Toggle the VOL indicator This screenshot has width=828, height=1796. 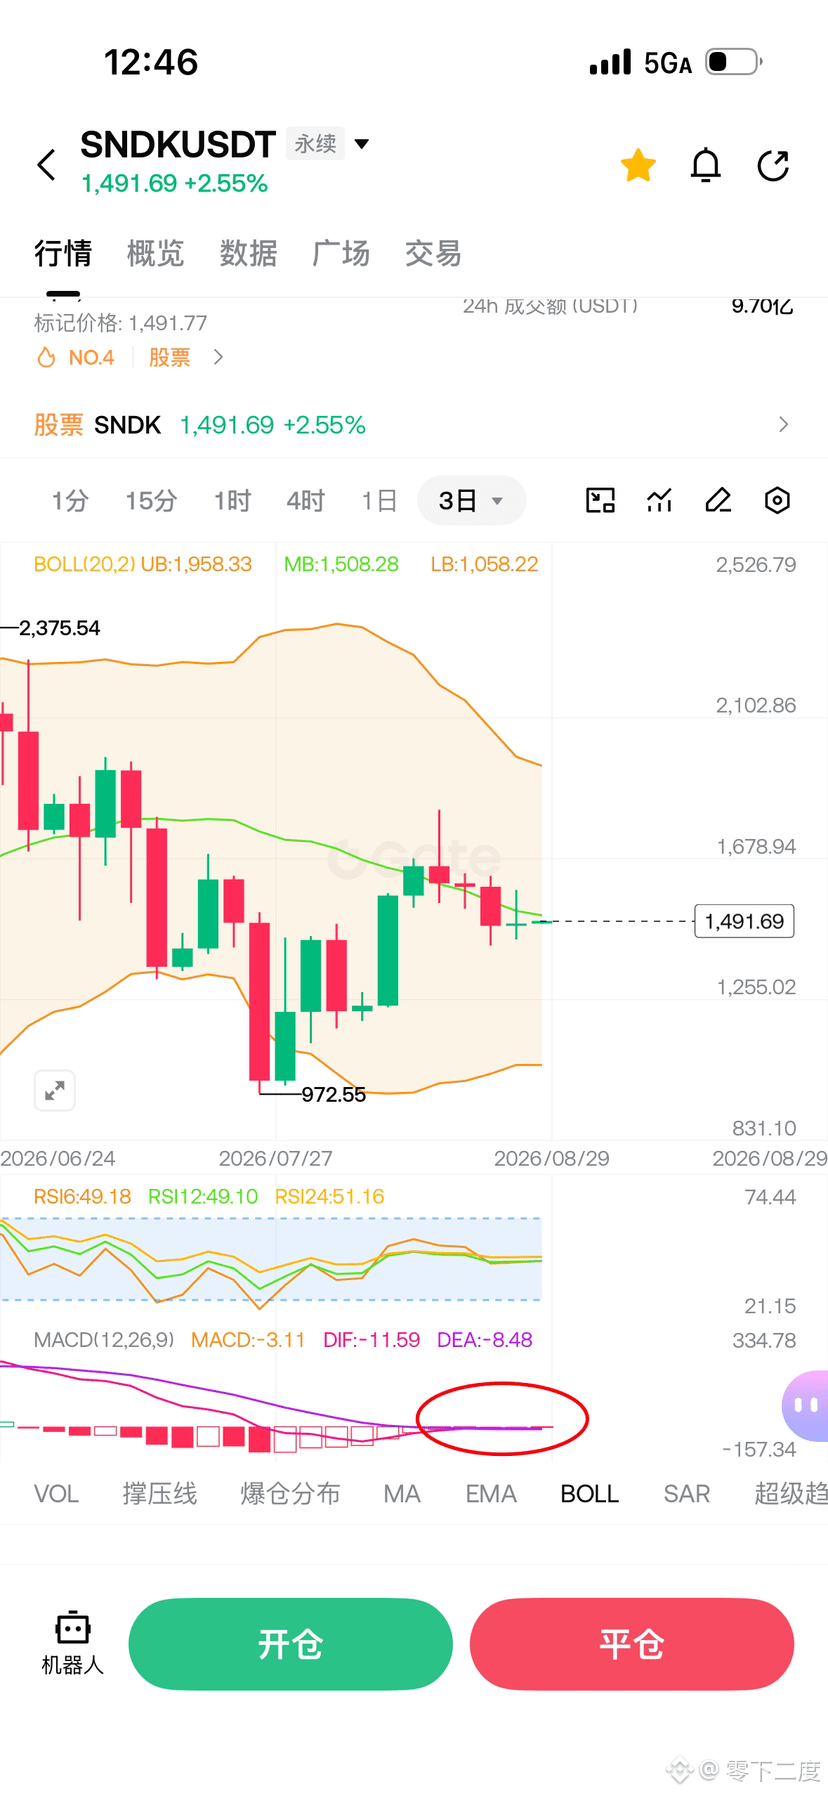pyautogui.click(x=56, y=1494)
